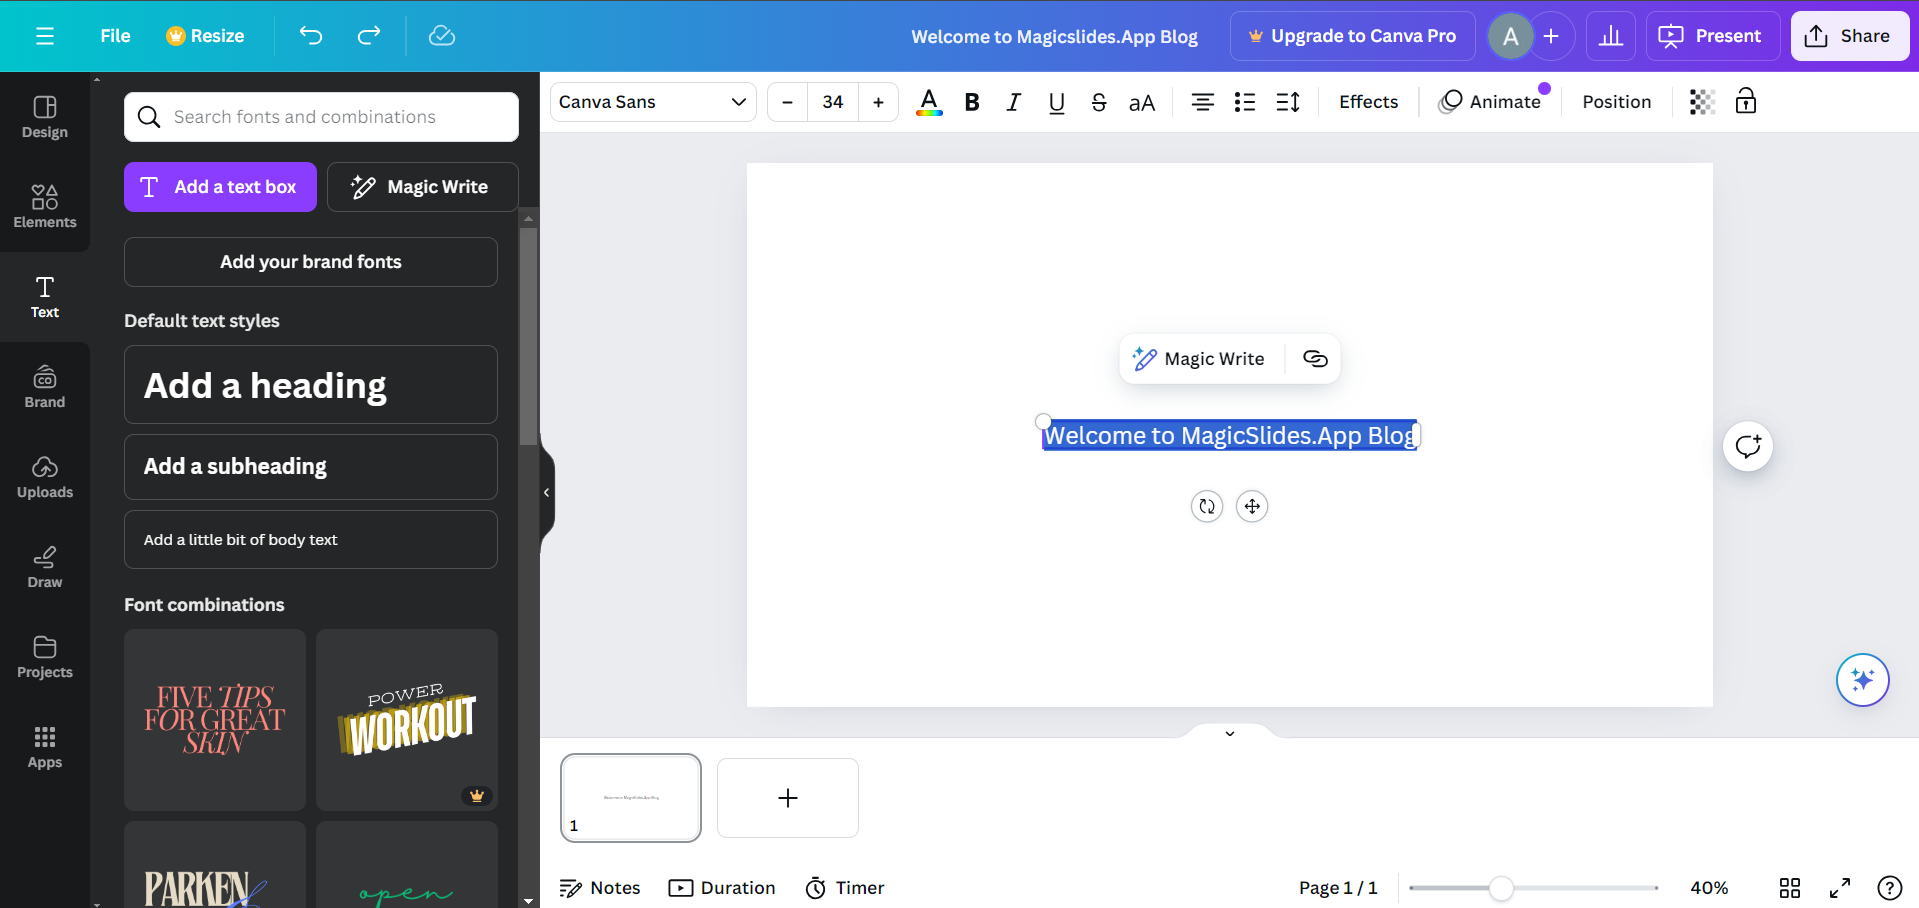Screen dimensions: 1919x908
Task: Click the Share button
Action: tap(1849, 36)
